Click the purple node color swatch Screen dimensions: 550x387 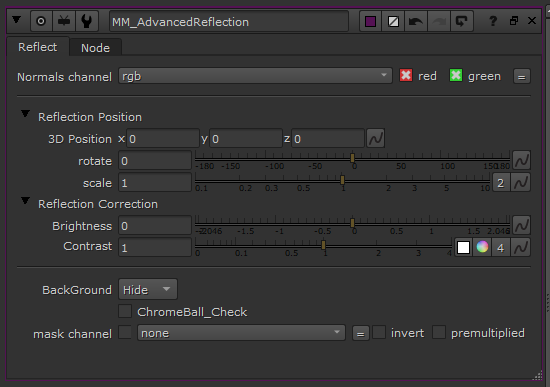[370, 22]
